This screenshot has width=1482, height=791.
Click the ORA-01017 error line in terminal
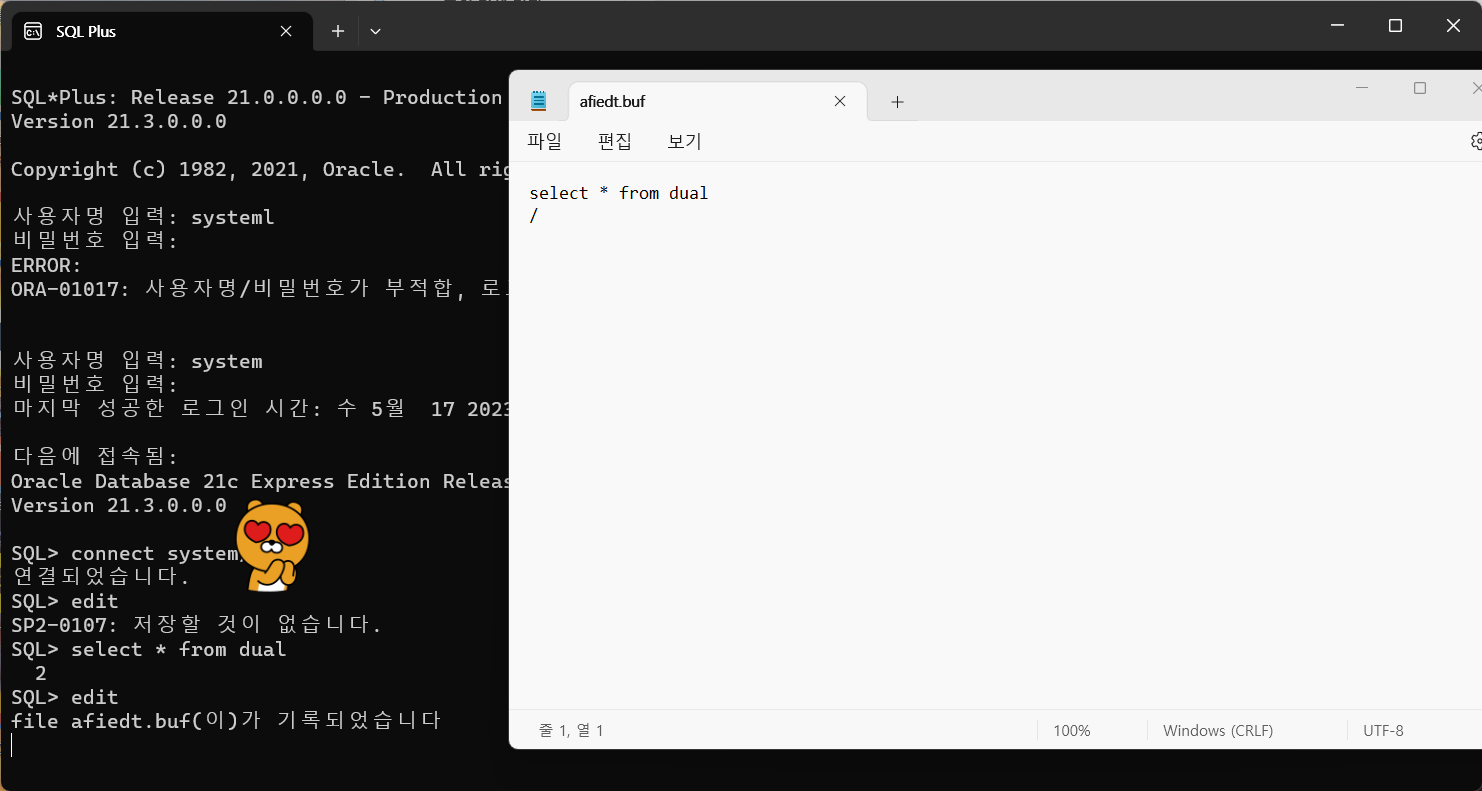(260, 289)
